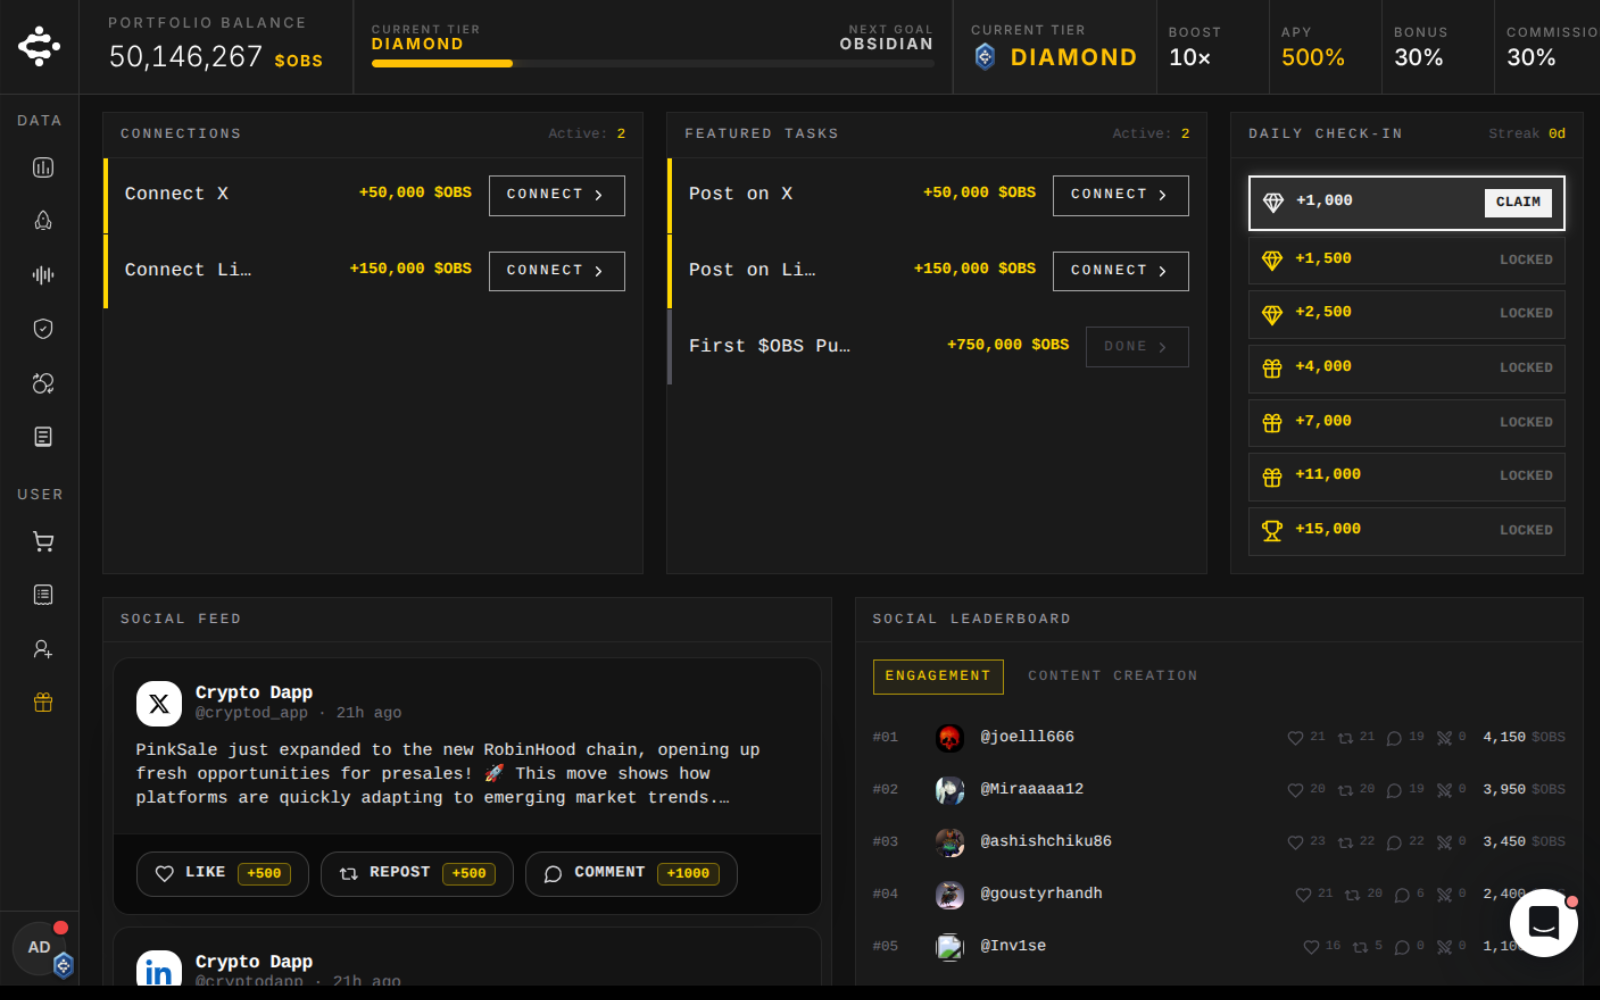This screenshot has height=1000, width=1600.
Task: Open the yellow gift rewards sidebar icon
Action: tap(43, 702)
